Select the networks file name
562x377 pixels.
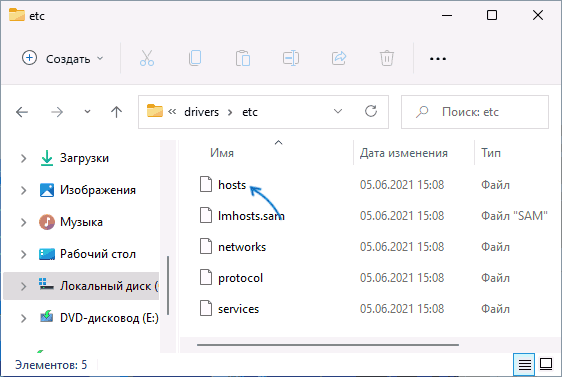click(x=242, y=247)
